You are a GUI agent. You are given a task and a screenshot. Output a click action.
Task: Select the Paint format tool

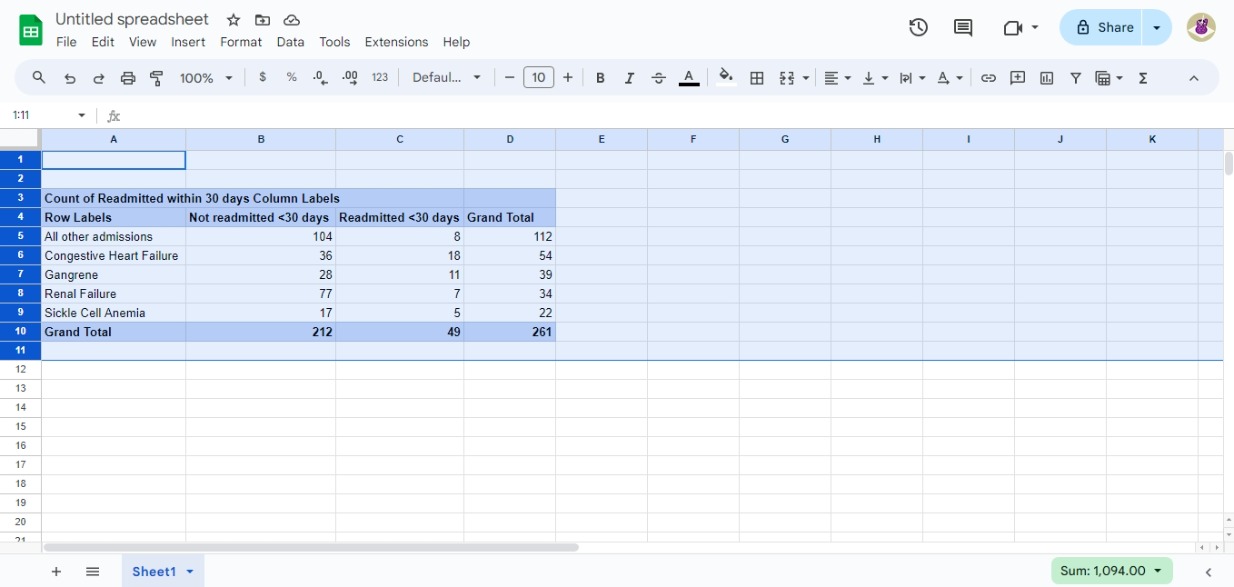(x=156, y=77)
